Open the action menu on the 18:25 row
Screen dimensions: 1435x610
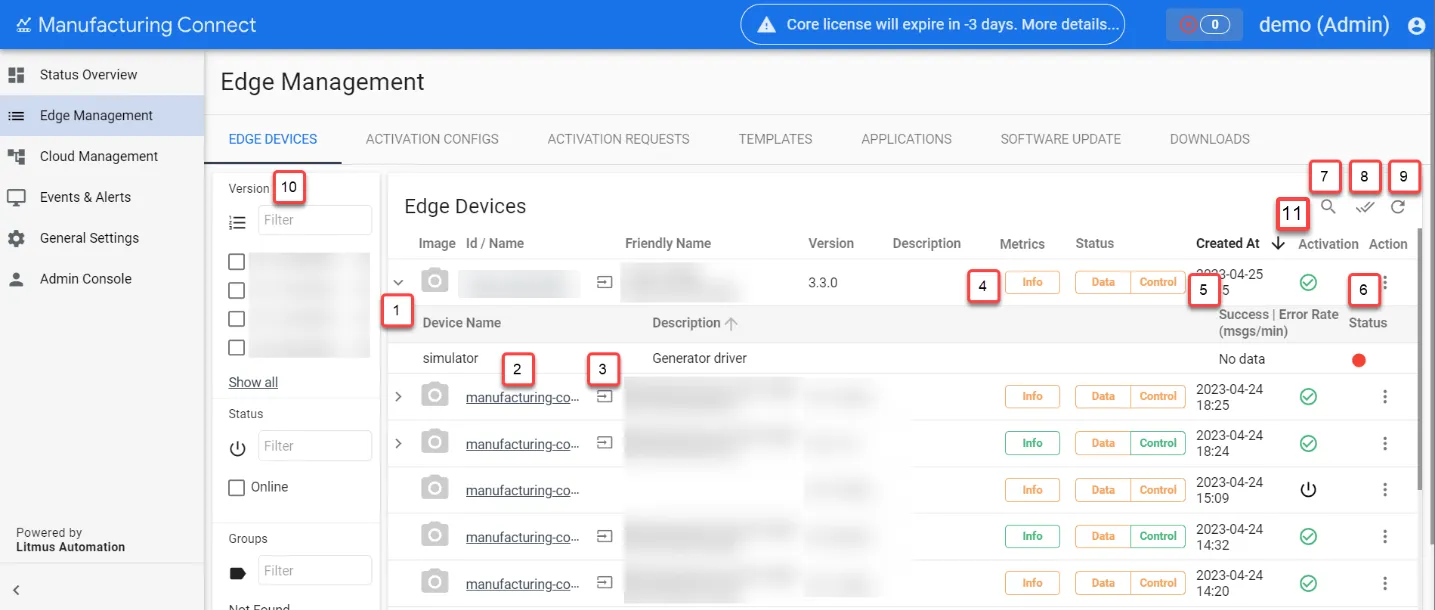coord(1385,397)
